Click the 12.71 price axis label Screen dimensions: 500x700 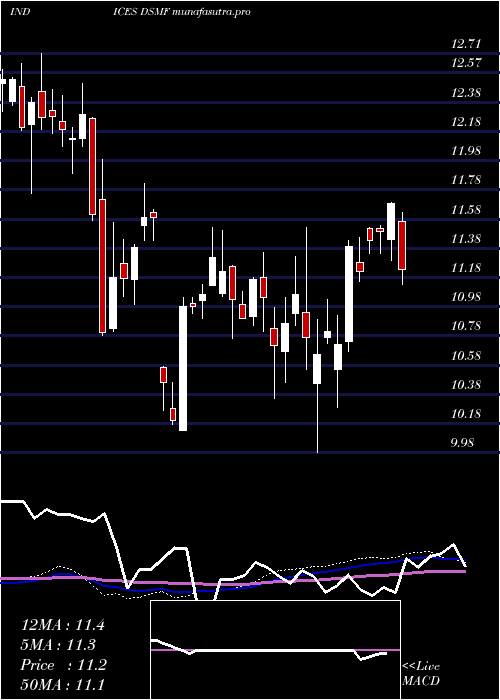point(466,44)
